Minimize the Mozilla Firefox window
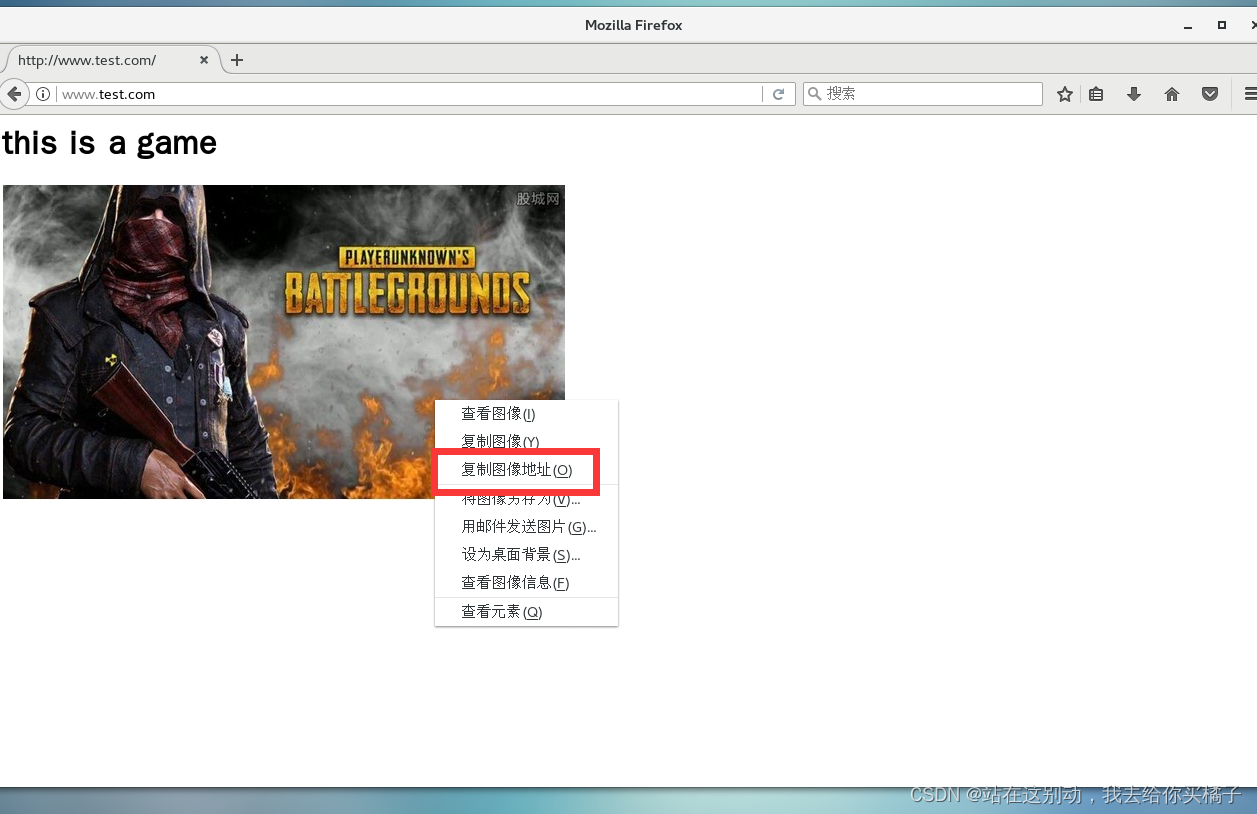Screen dimensions: 1257x814 [x=1188, y=26]
